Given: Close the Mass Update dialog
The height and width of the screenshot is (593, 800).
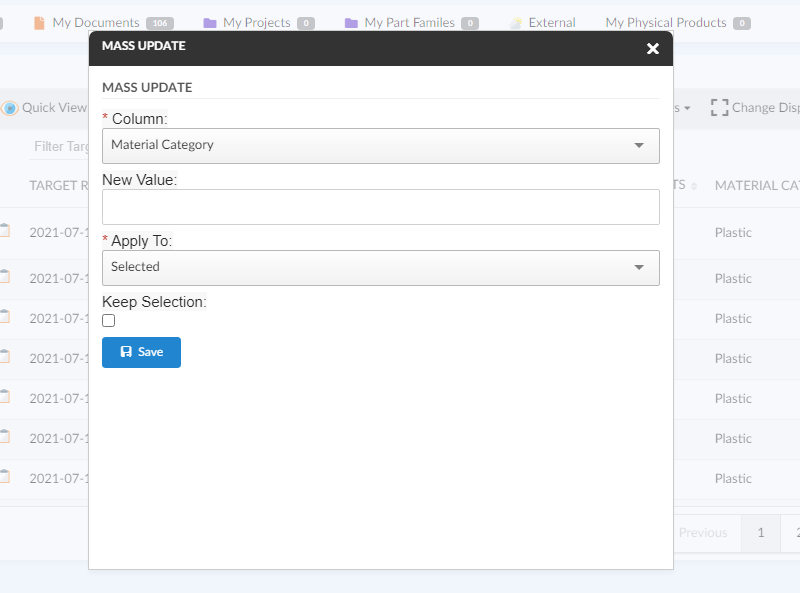Looking at the screenshot, I should [652, 48].
